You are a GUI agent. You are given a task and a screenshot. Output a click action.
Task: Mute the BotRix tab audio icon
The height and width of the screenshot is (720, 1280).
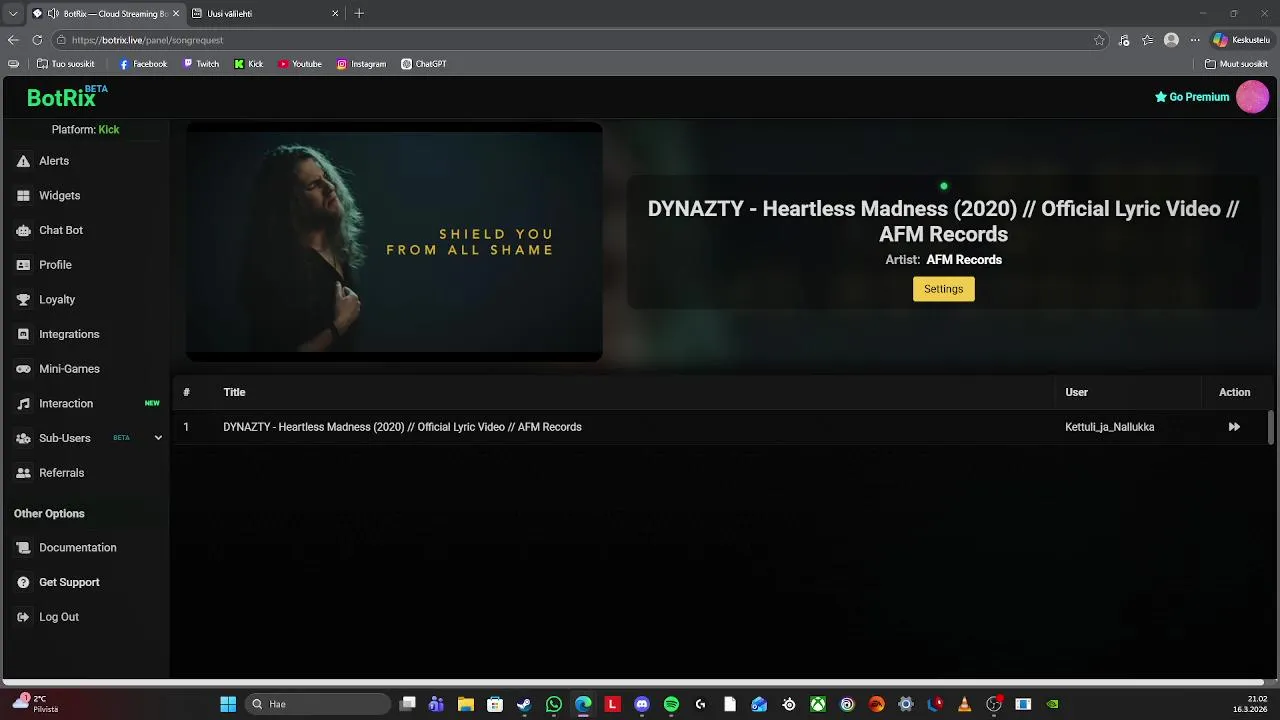coord(53,14)
